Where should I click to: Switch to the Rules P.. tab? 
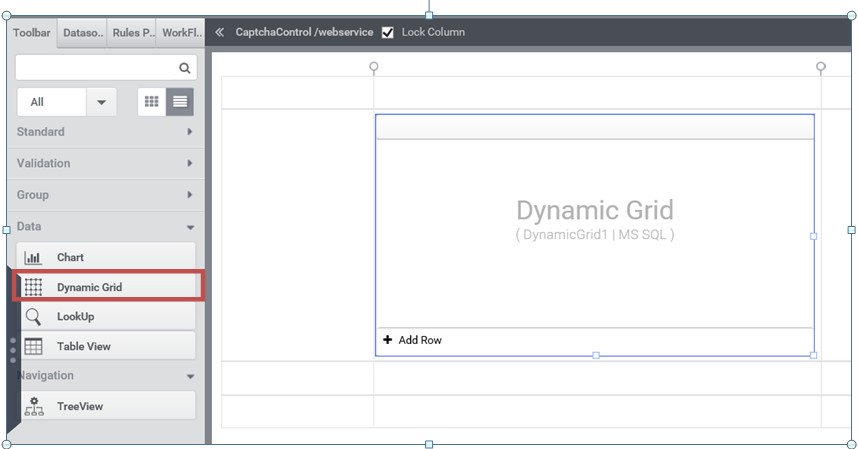click(x=132, y=33)
